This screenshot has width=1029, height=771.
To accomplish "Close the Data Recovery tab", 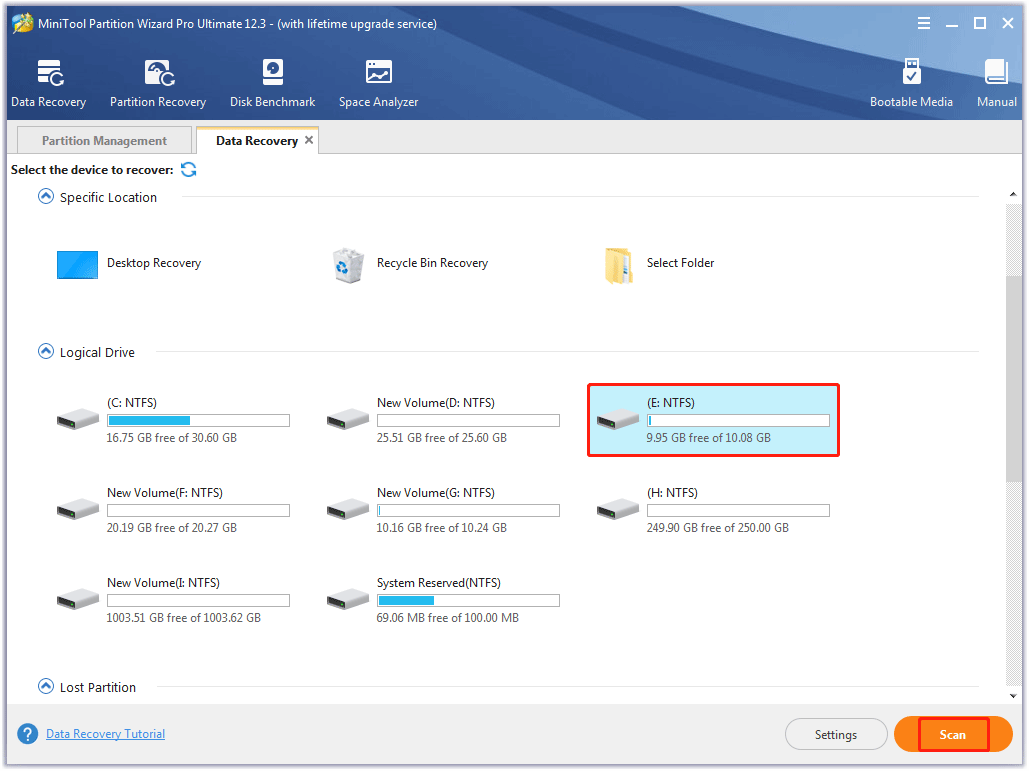I will point(308,140).
